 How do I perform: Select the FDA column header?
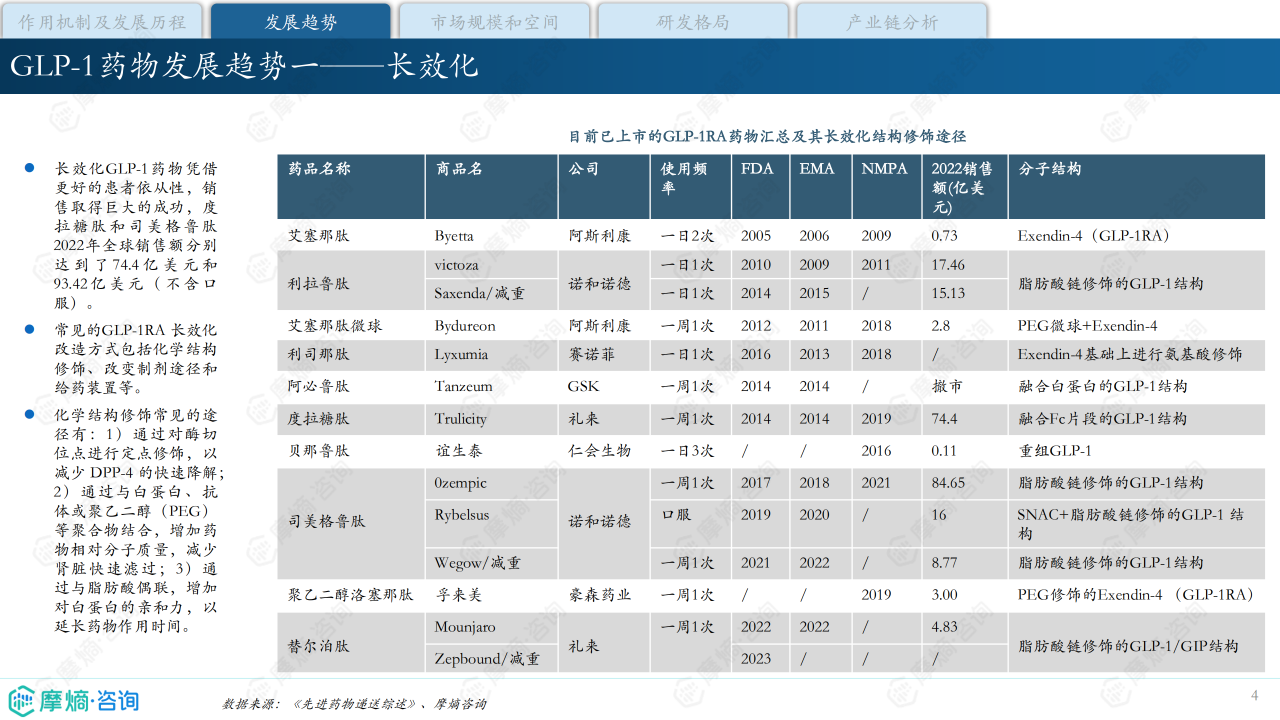761,187
